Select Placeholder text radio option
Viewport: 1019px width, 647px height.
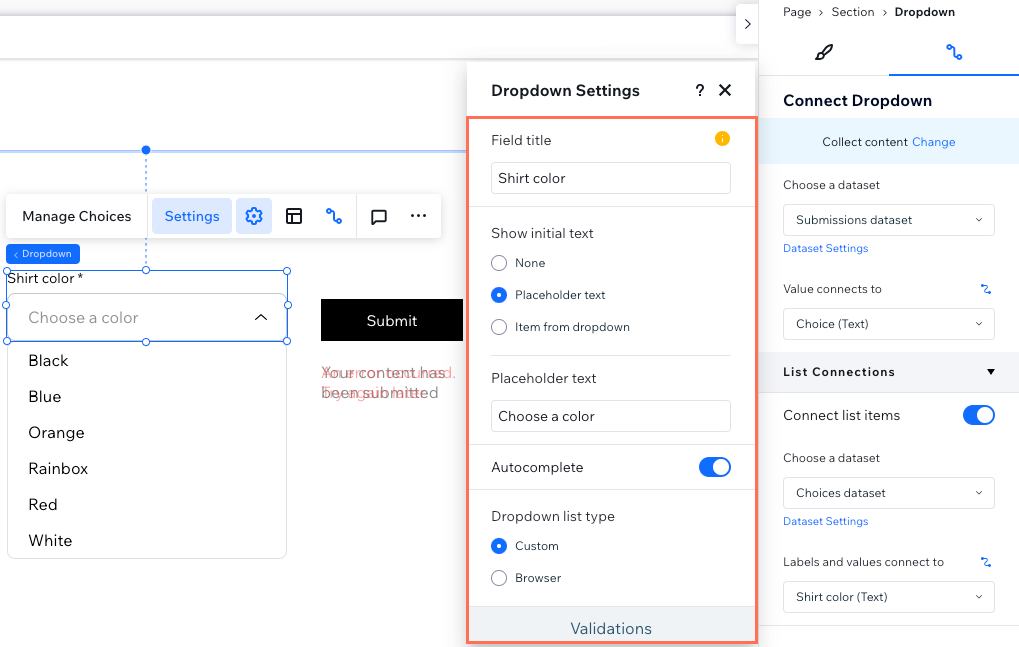tap(499, 295)
